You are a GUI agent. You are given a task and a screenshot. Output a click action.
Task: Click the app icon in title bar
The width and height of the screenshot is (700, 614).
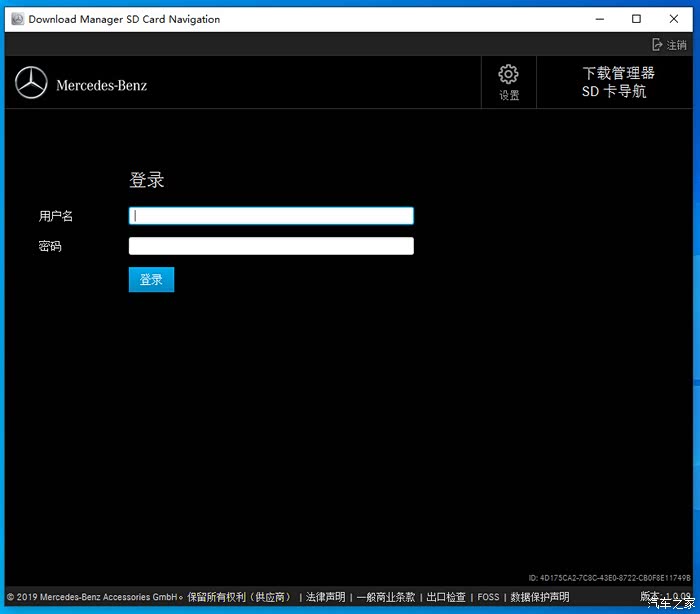coord(17,19)
